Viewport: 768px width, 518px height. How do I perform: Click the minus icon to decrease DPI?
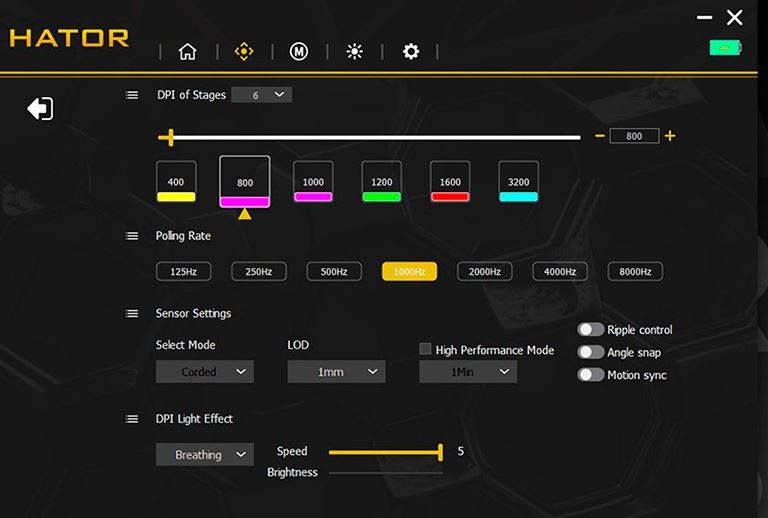point(599,136)
